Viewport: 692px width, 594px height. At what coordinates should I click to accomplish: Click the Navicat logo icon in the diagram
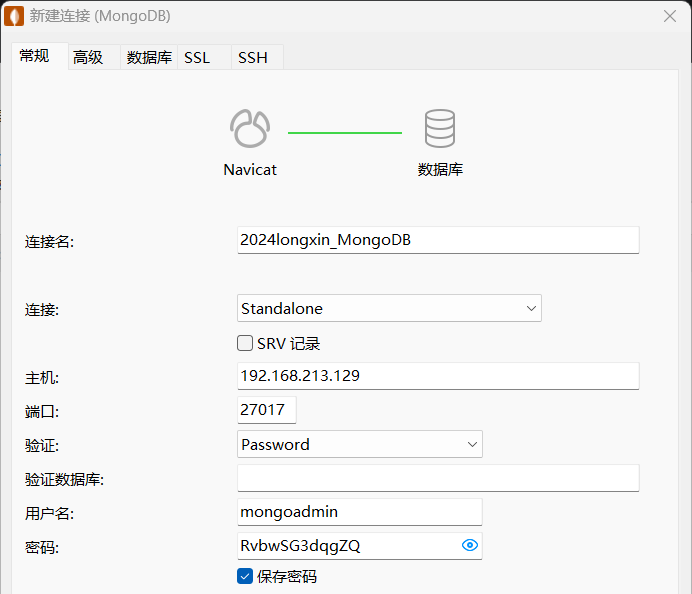(250, 128)
